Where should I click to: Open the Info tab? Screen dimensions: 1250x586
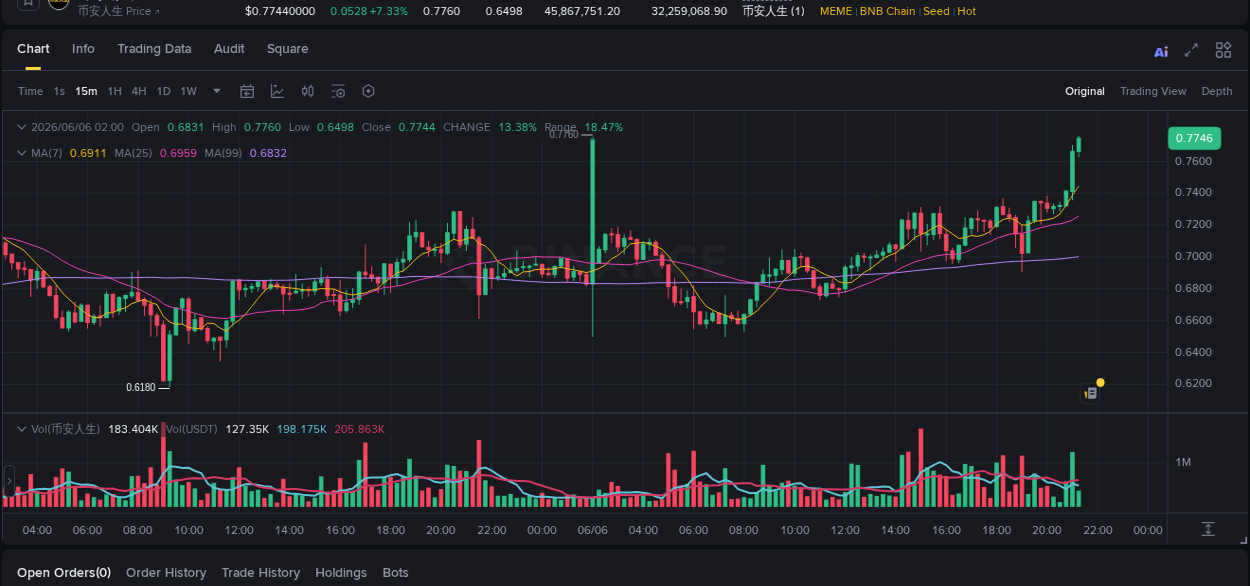pos(83,49)
